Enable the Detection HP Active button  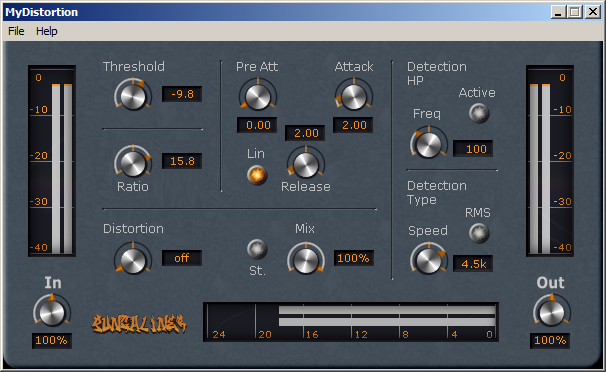click(479, 113)
